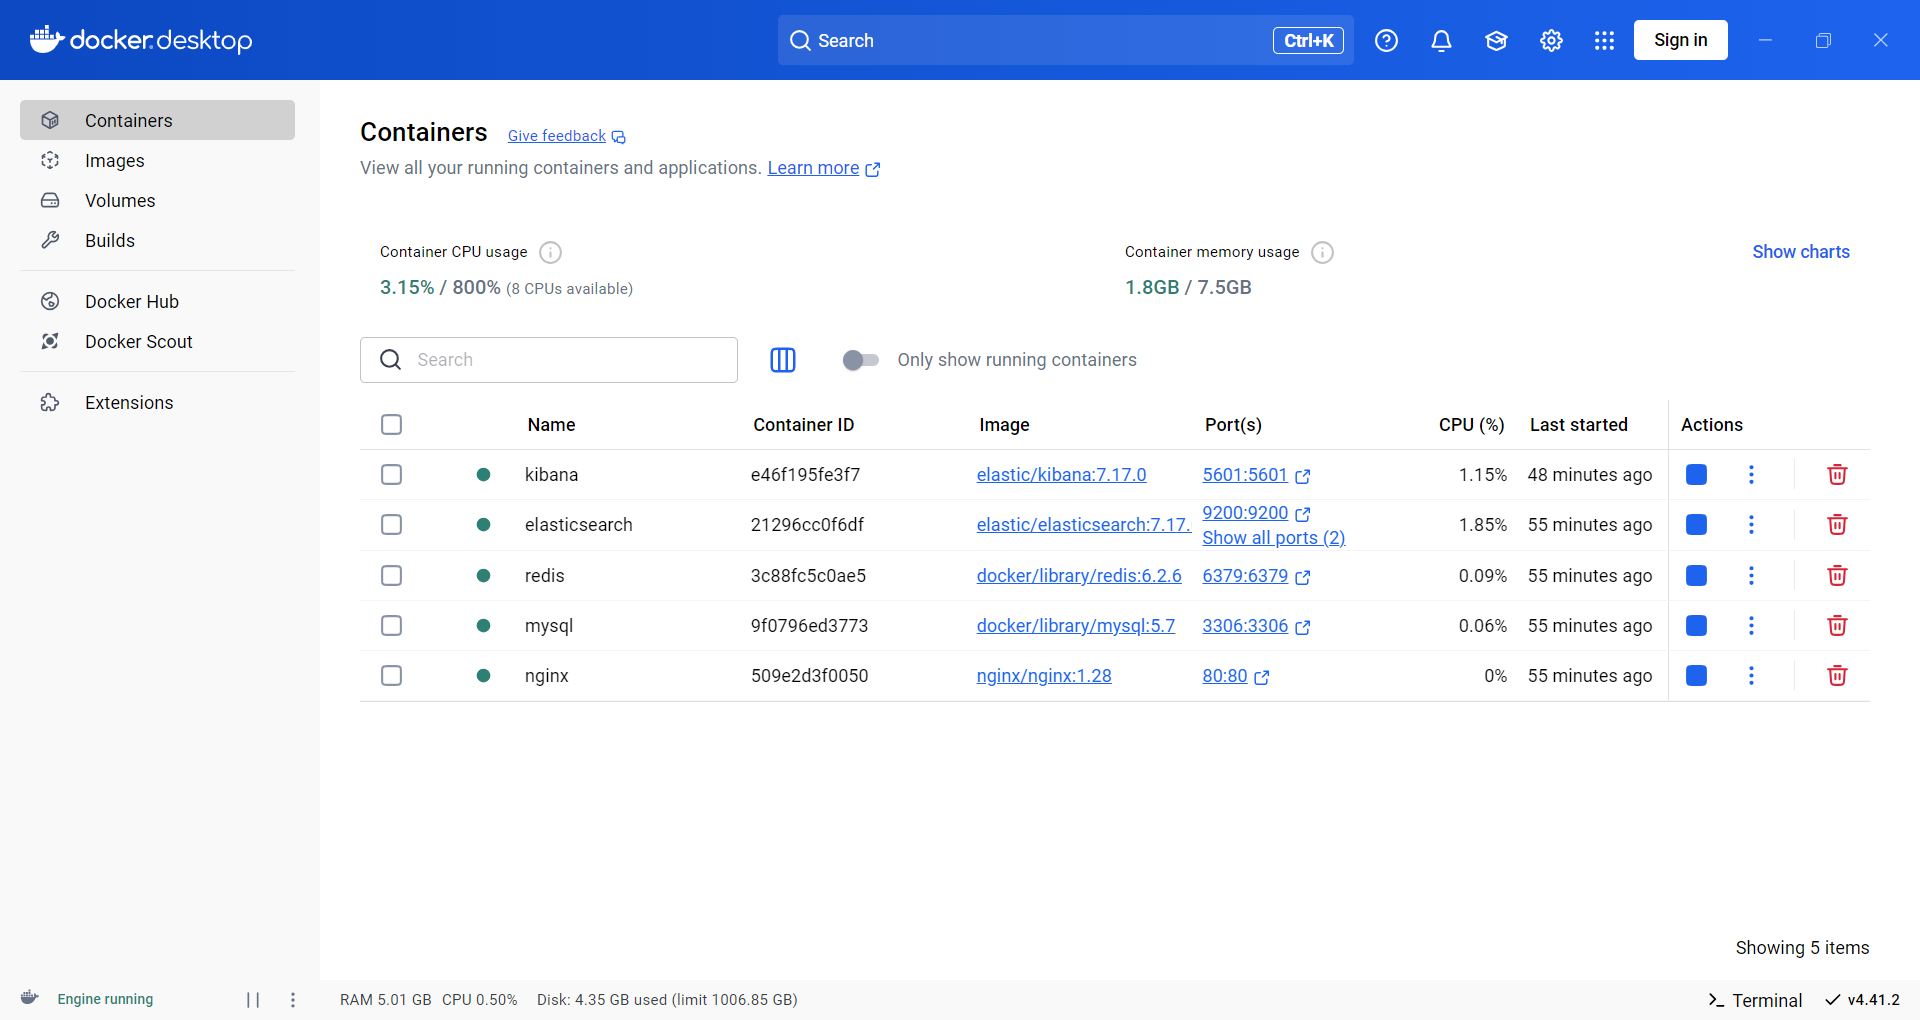Open the nginx/nginx:1.28 image link
This screenshot has height=1020, width=1920.
(x=1044, y=676)
